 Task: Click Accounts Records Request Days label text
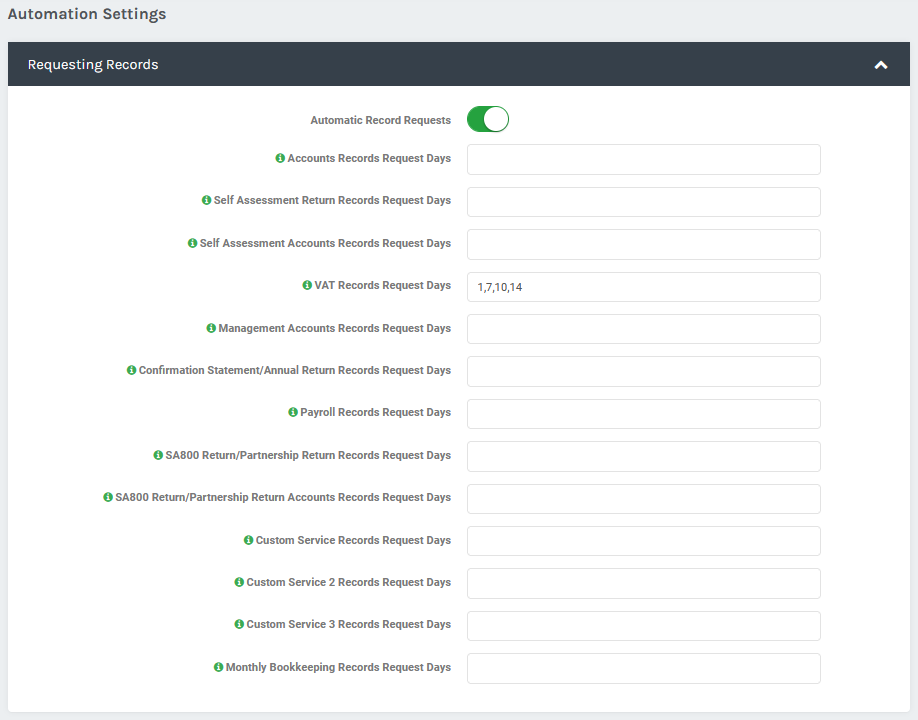click(x=369, y=158)
